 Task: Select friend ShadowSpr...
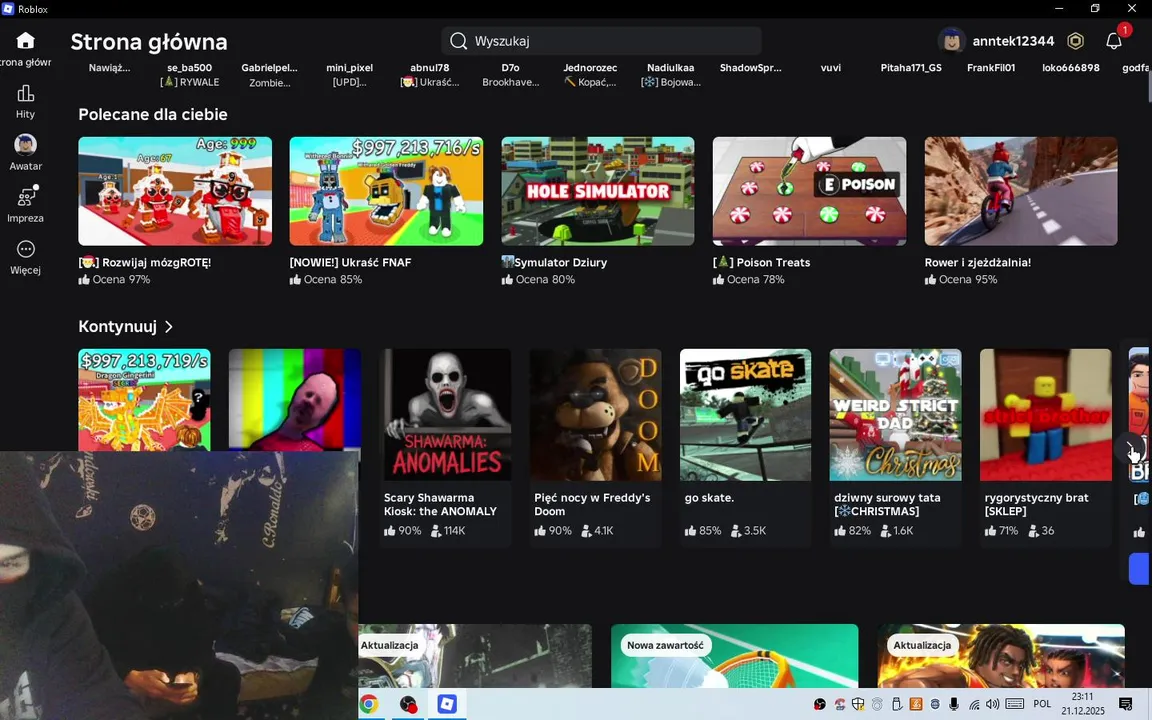click(x=751, y=68)
